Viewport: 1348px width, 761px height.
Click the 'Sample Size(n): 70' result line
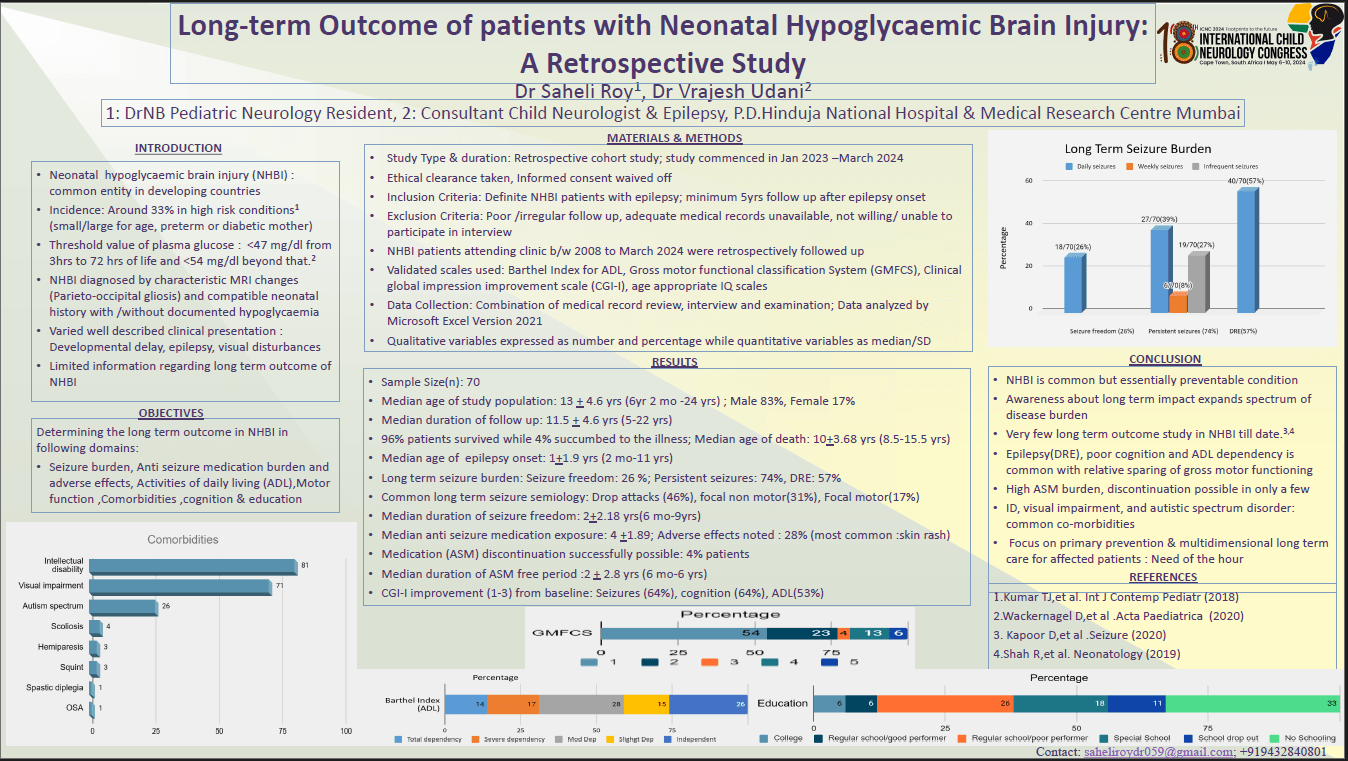431,382
